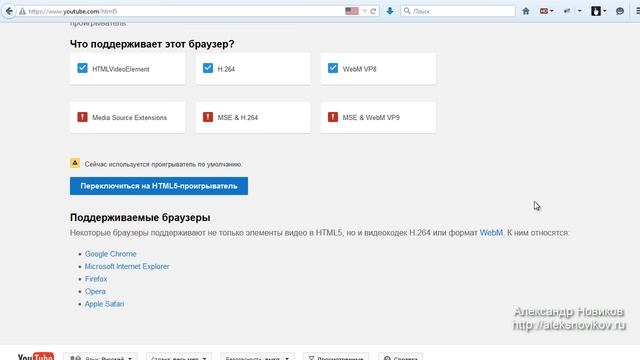The image size is (640, 360).
Task: Click Media Source Extensions red warning icon
Action: click(82, 117)
